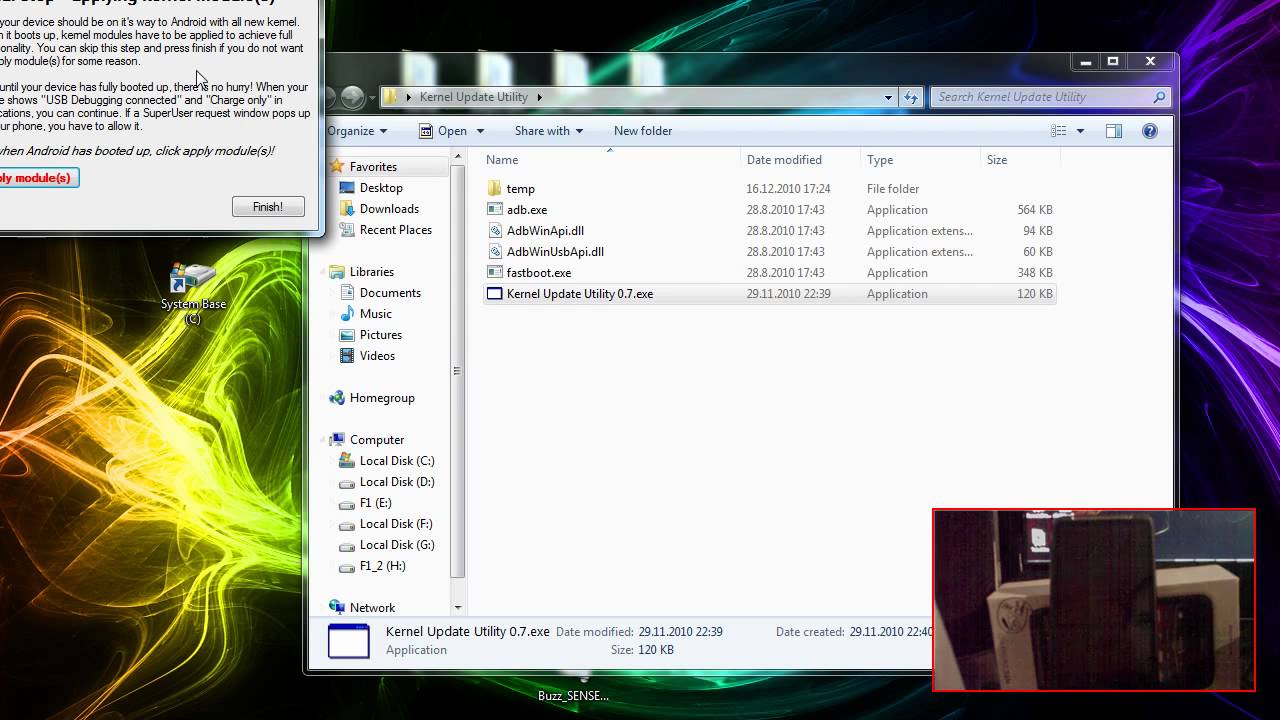The height and width of the screenshot is (720, 1280).
Task: Refresh the folder via address bar icon
Action: [x=910, y=97]
